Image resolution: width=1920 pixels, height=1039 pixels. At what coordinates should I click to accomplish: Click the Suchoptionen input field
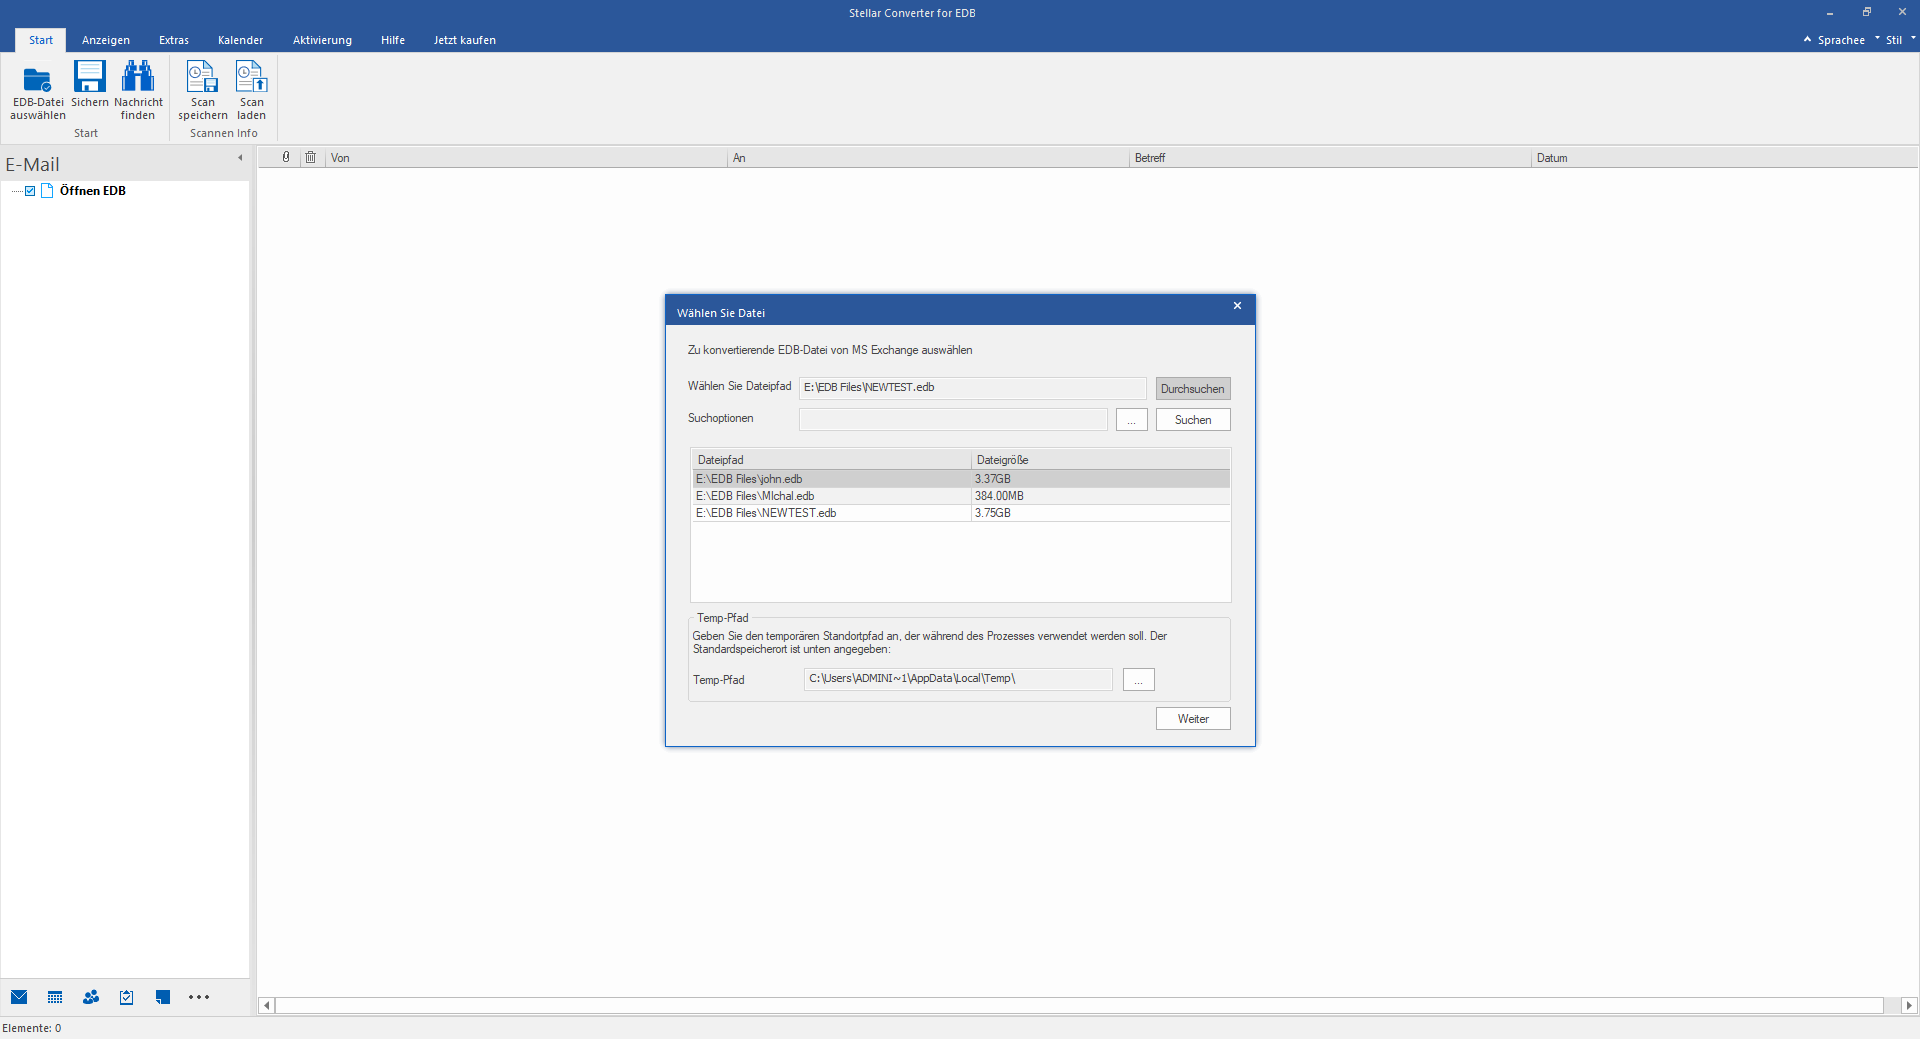[x=953, y=419]
